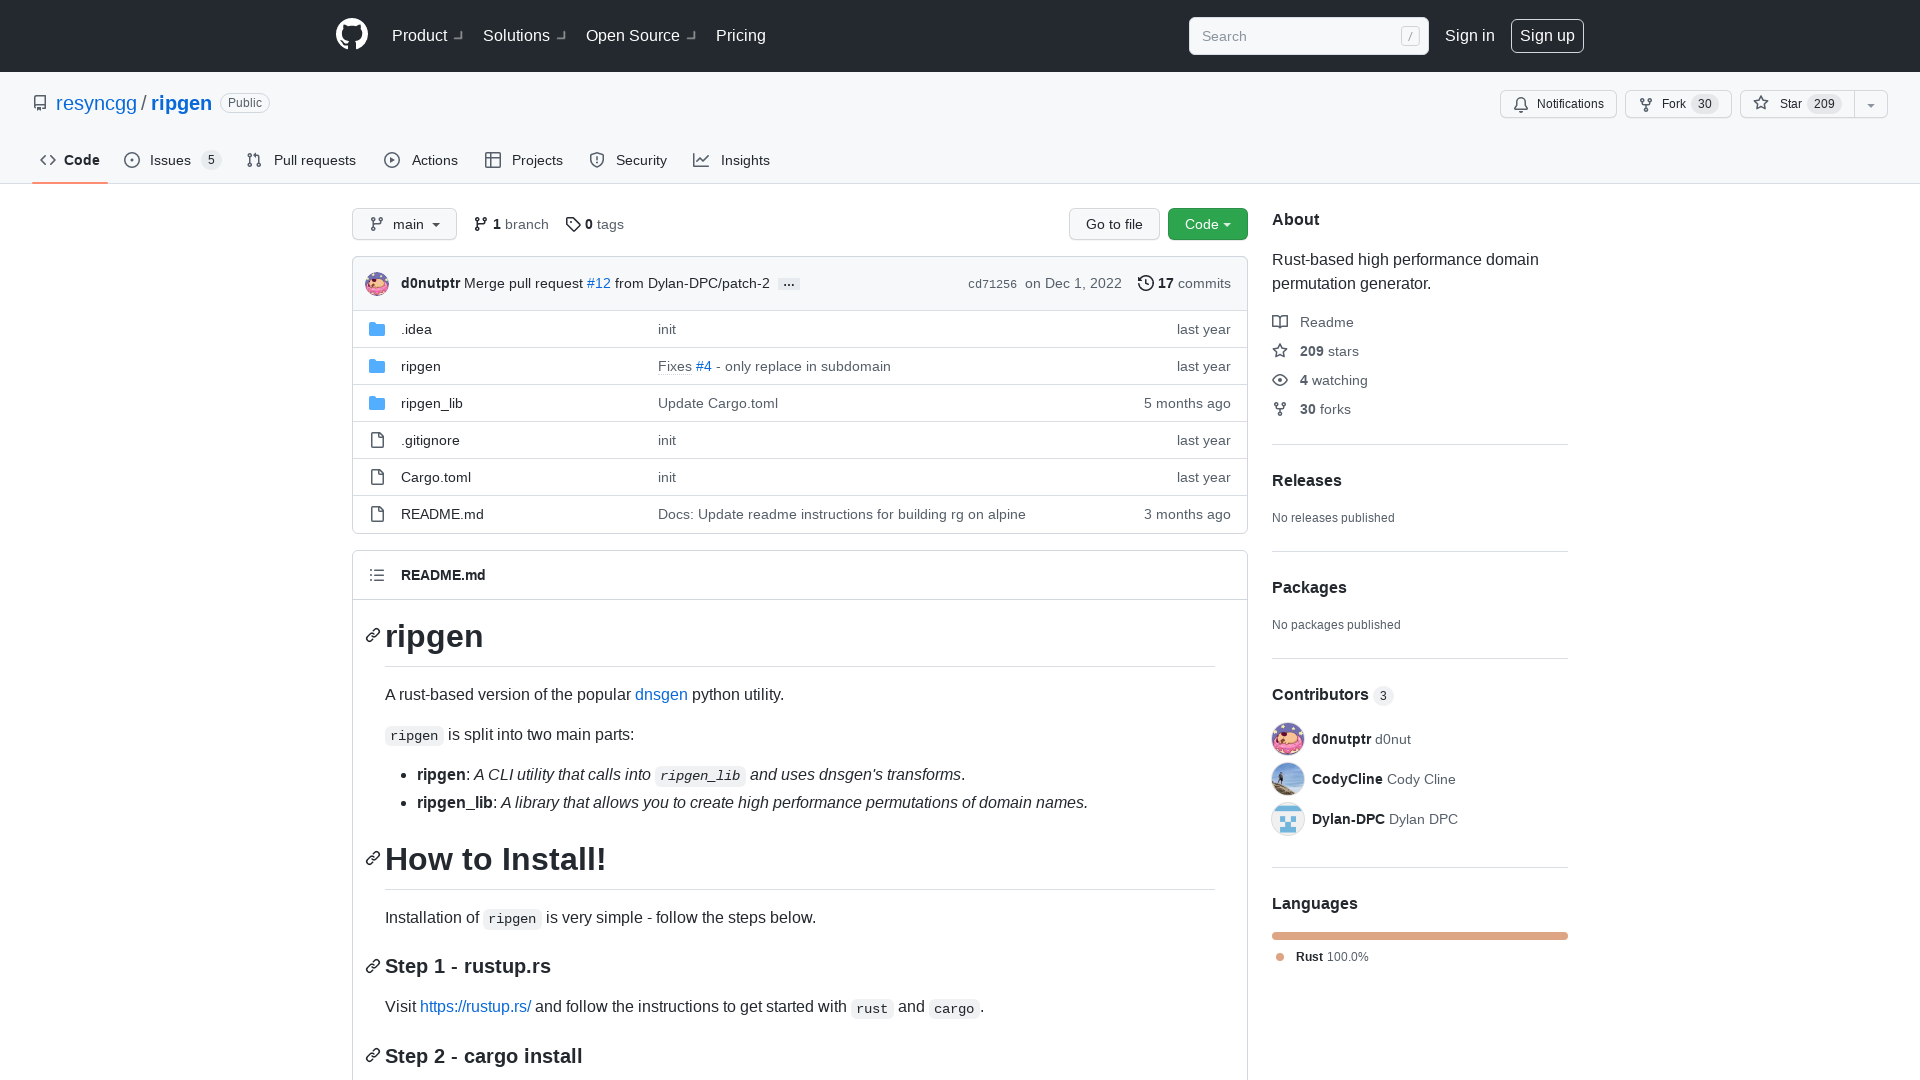Viewport: 1920px width, 1080px height.
Task: Click the README.md file icon in file list
Action: click(377, 514)
